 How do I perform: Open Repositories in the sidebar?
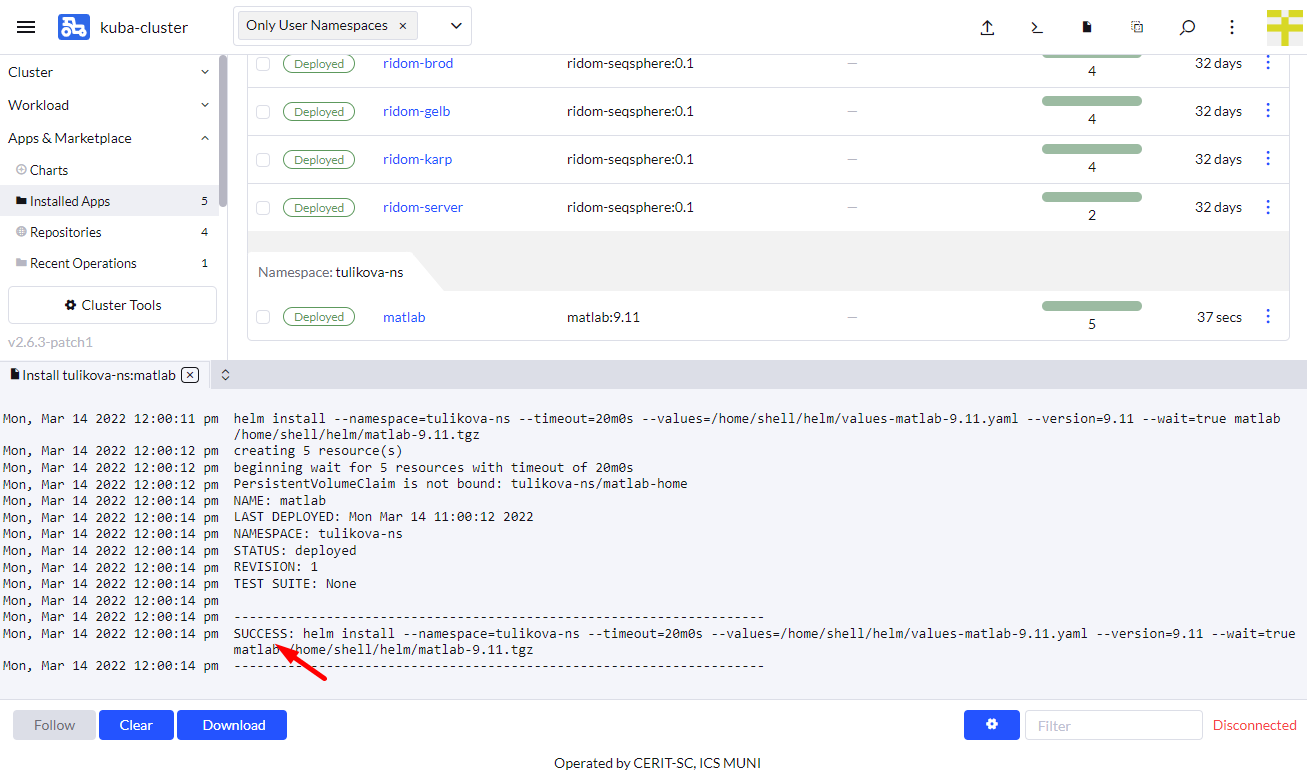coord(66,232)
